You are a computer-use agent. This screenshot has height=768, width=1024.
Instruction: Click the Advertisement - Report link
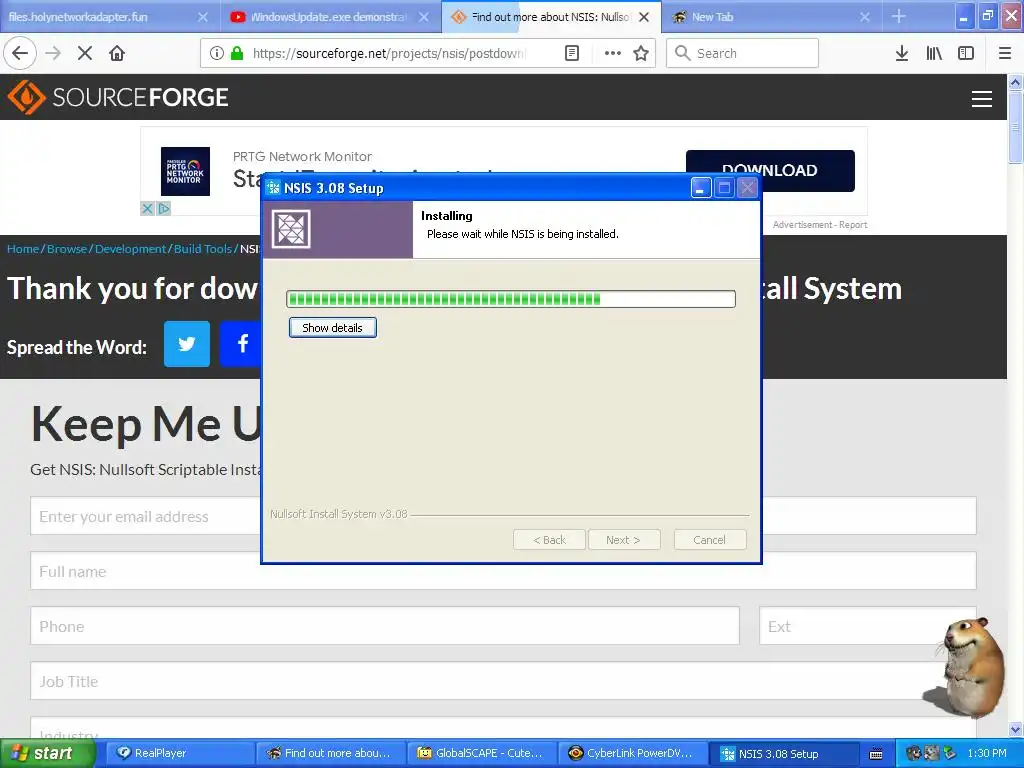820,225
